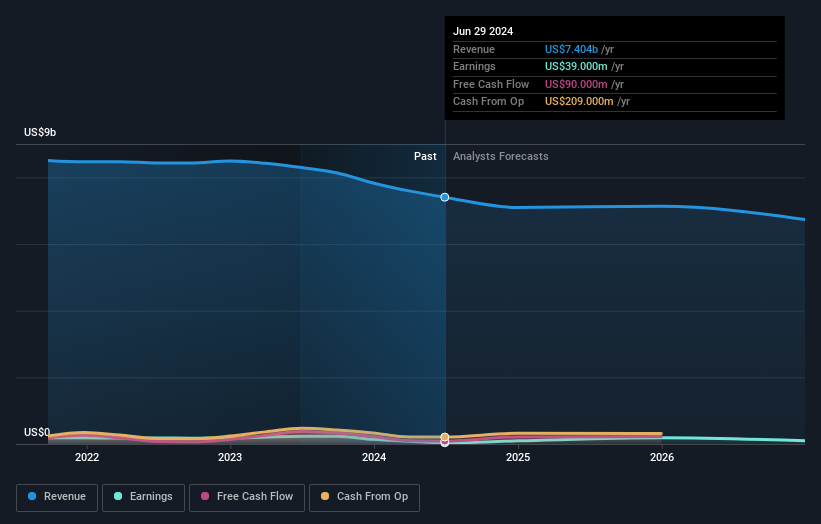This screenshot has height=524, width=821.
Task: Click the 2026 x-axis label
Action: pyautogui.click(x=662, y=458)
